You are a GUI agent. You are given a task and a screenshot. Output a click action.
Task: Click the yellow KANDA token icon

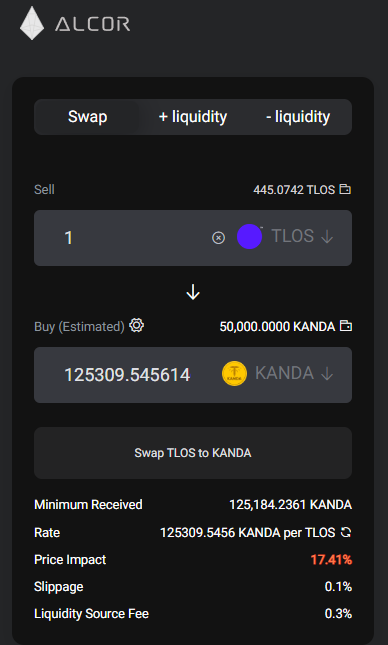click(x=235, y=374)
